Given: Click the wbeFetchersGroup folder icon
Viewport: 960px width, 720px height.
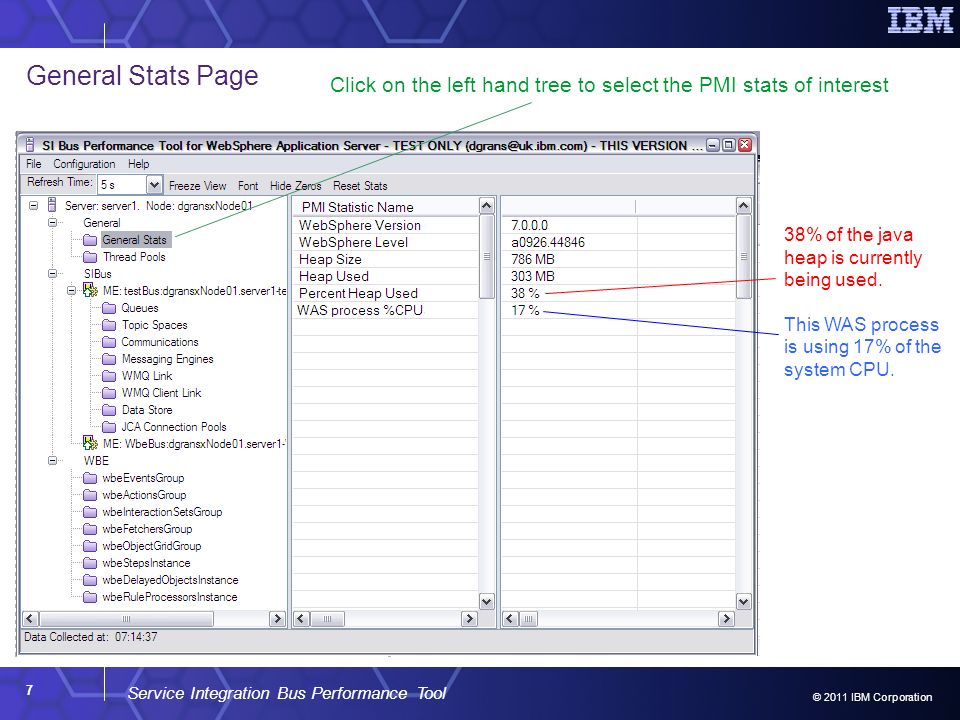Looking at the screenshot, I should [x=90, y=529].
